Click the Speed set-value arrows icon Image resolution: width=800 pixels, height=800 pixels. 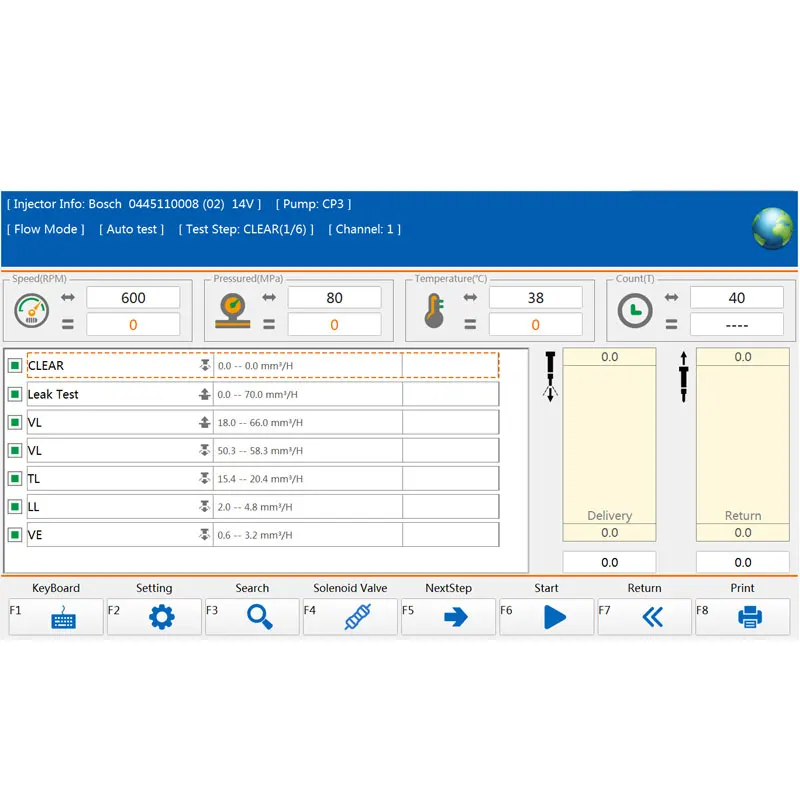[68, 297]
